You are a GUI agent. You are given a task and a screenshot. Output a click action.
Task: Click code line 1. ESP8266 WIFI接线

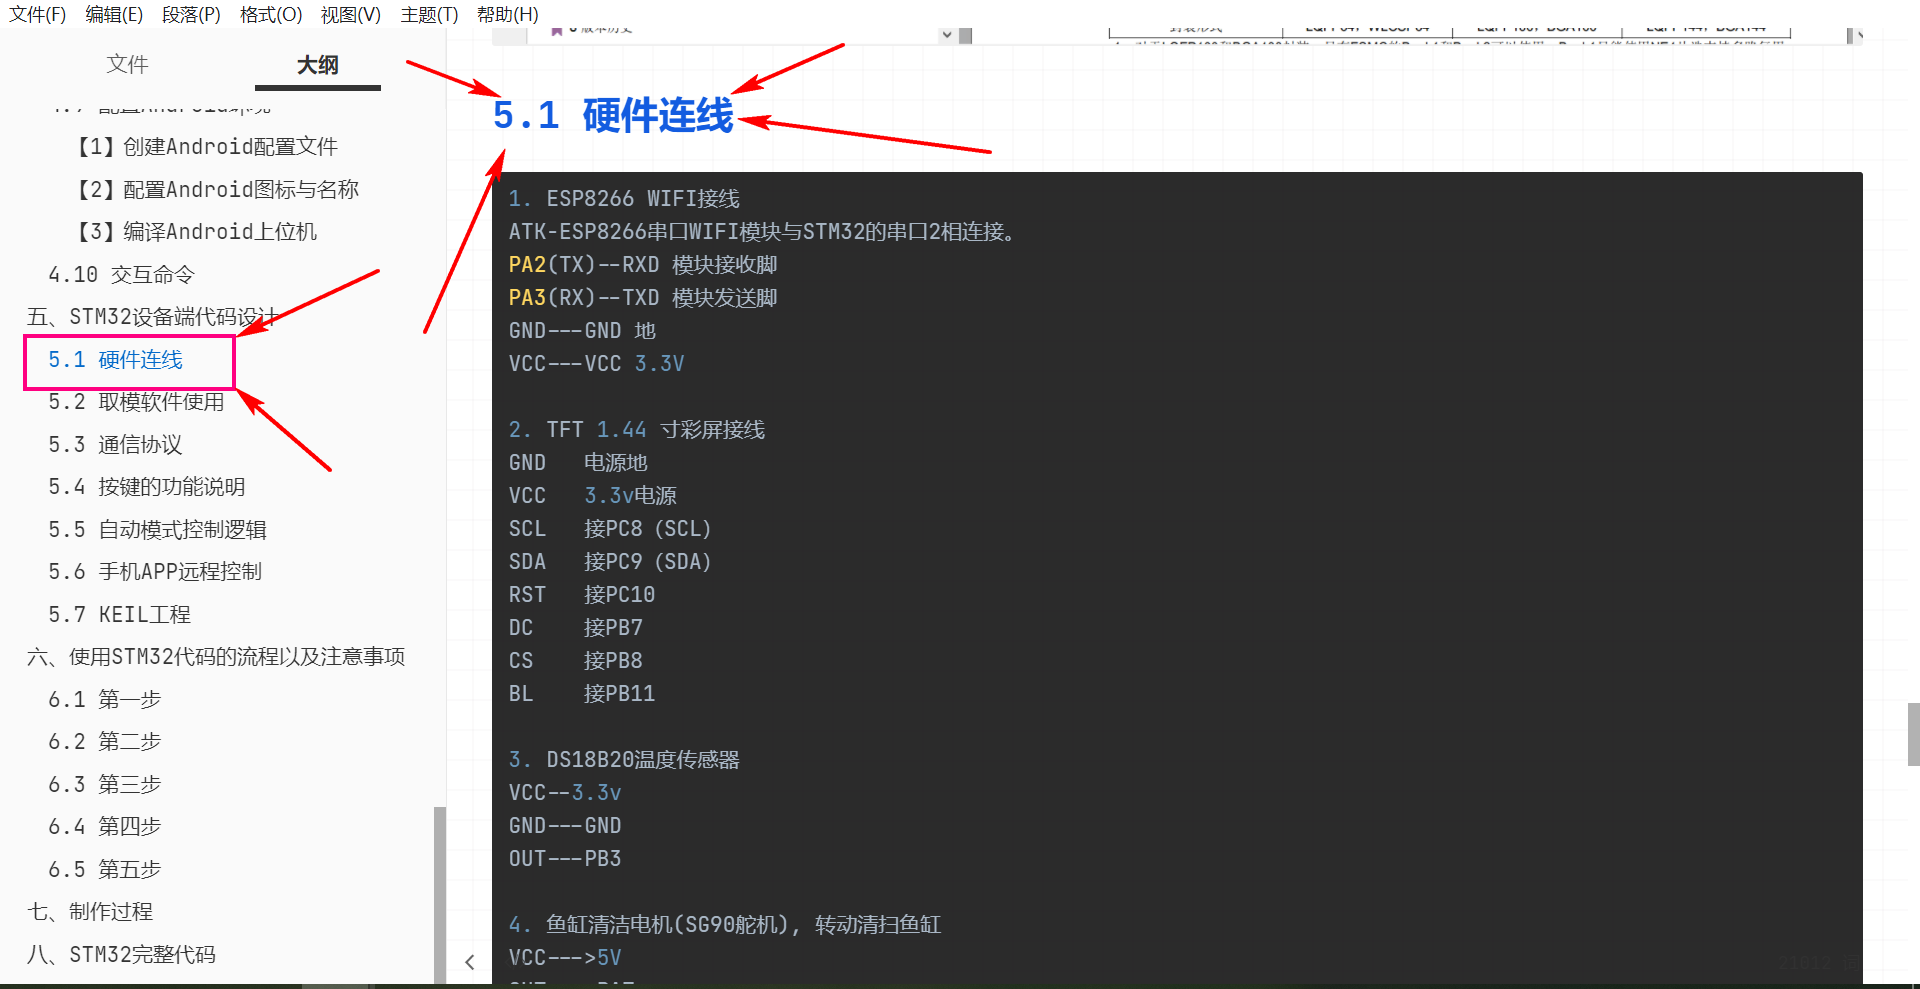624,199
